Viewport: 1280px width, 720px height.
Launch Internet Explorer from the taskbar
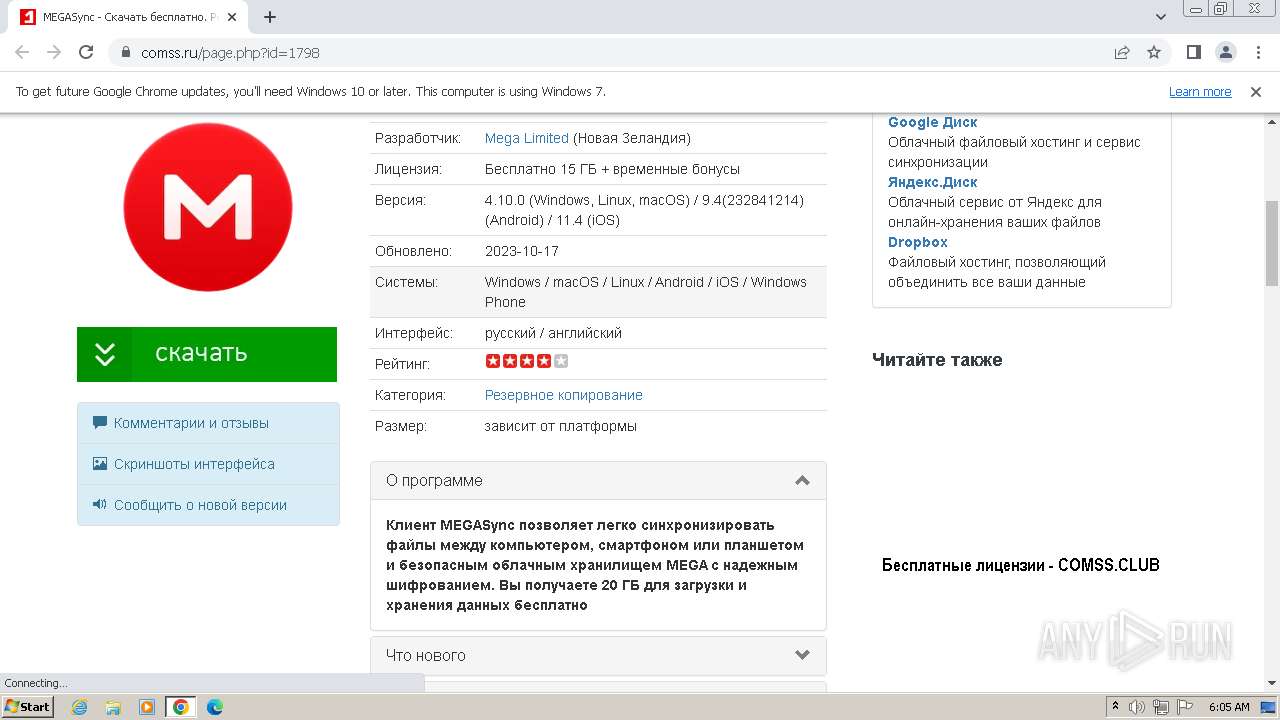(x=80, y=707)
